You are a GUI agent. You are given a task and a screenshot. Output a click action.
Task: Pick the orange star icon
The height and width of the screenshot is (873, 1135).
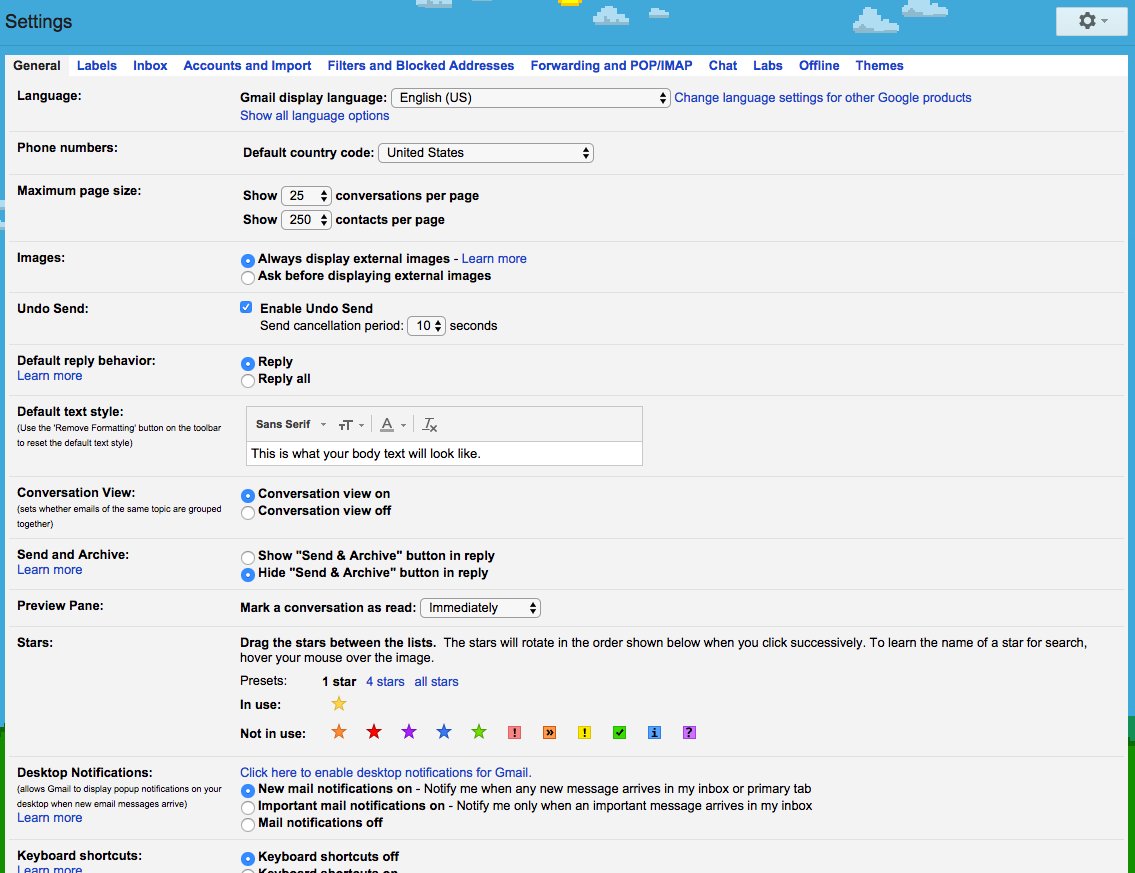(x=339, y=732)
